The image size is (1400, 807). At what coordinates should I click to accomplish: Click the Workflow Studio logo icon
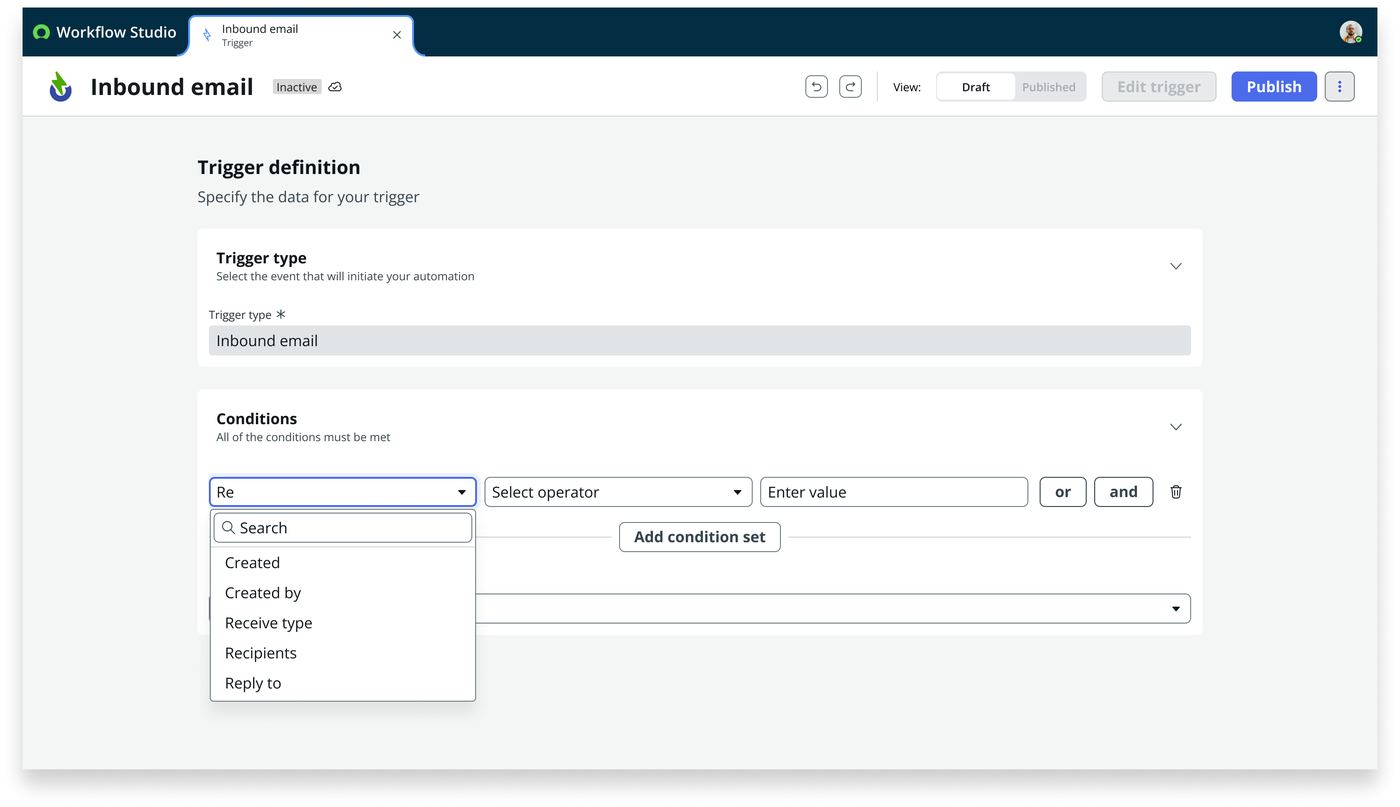pos(41,32)
